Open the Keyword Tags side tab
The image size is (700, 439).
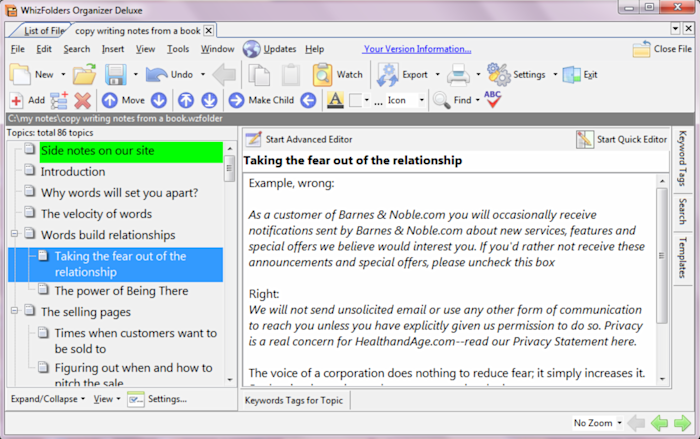coord(682,159)
